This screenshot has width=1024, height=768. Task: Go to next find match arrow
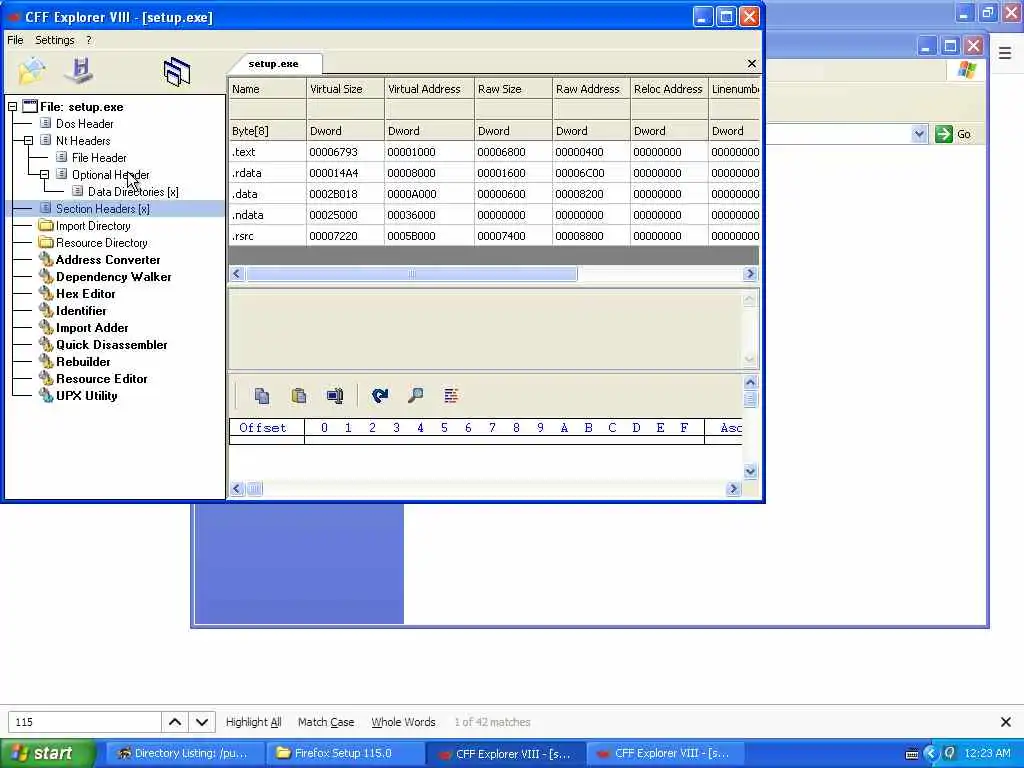coord(202,722)
